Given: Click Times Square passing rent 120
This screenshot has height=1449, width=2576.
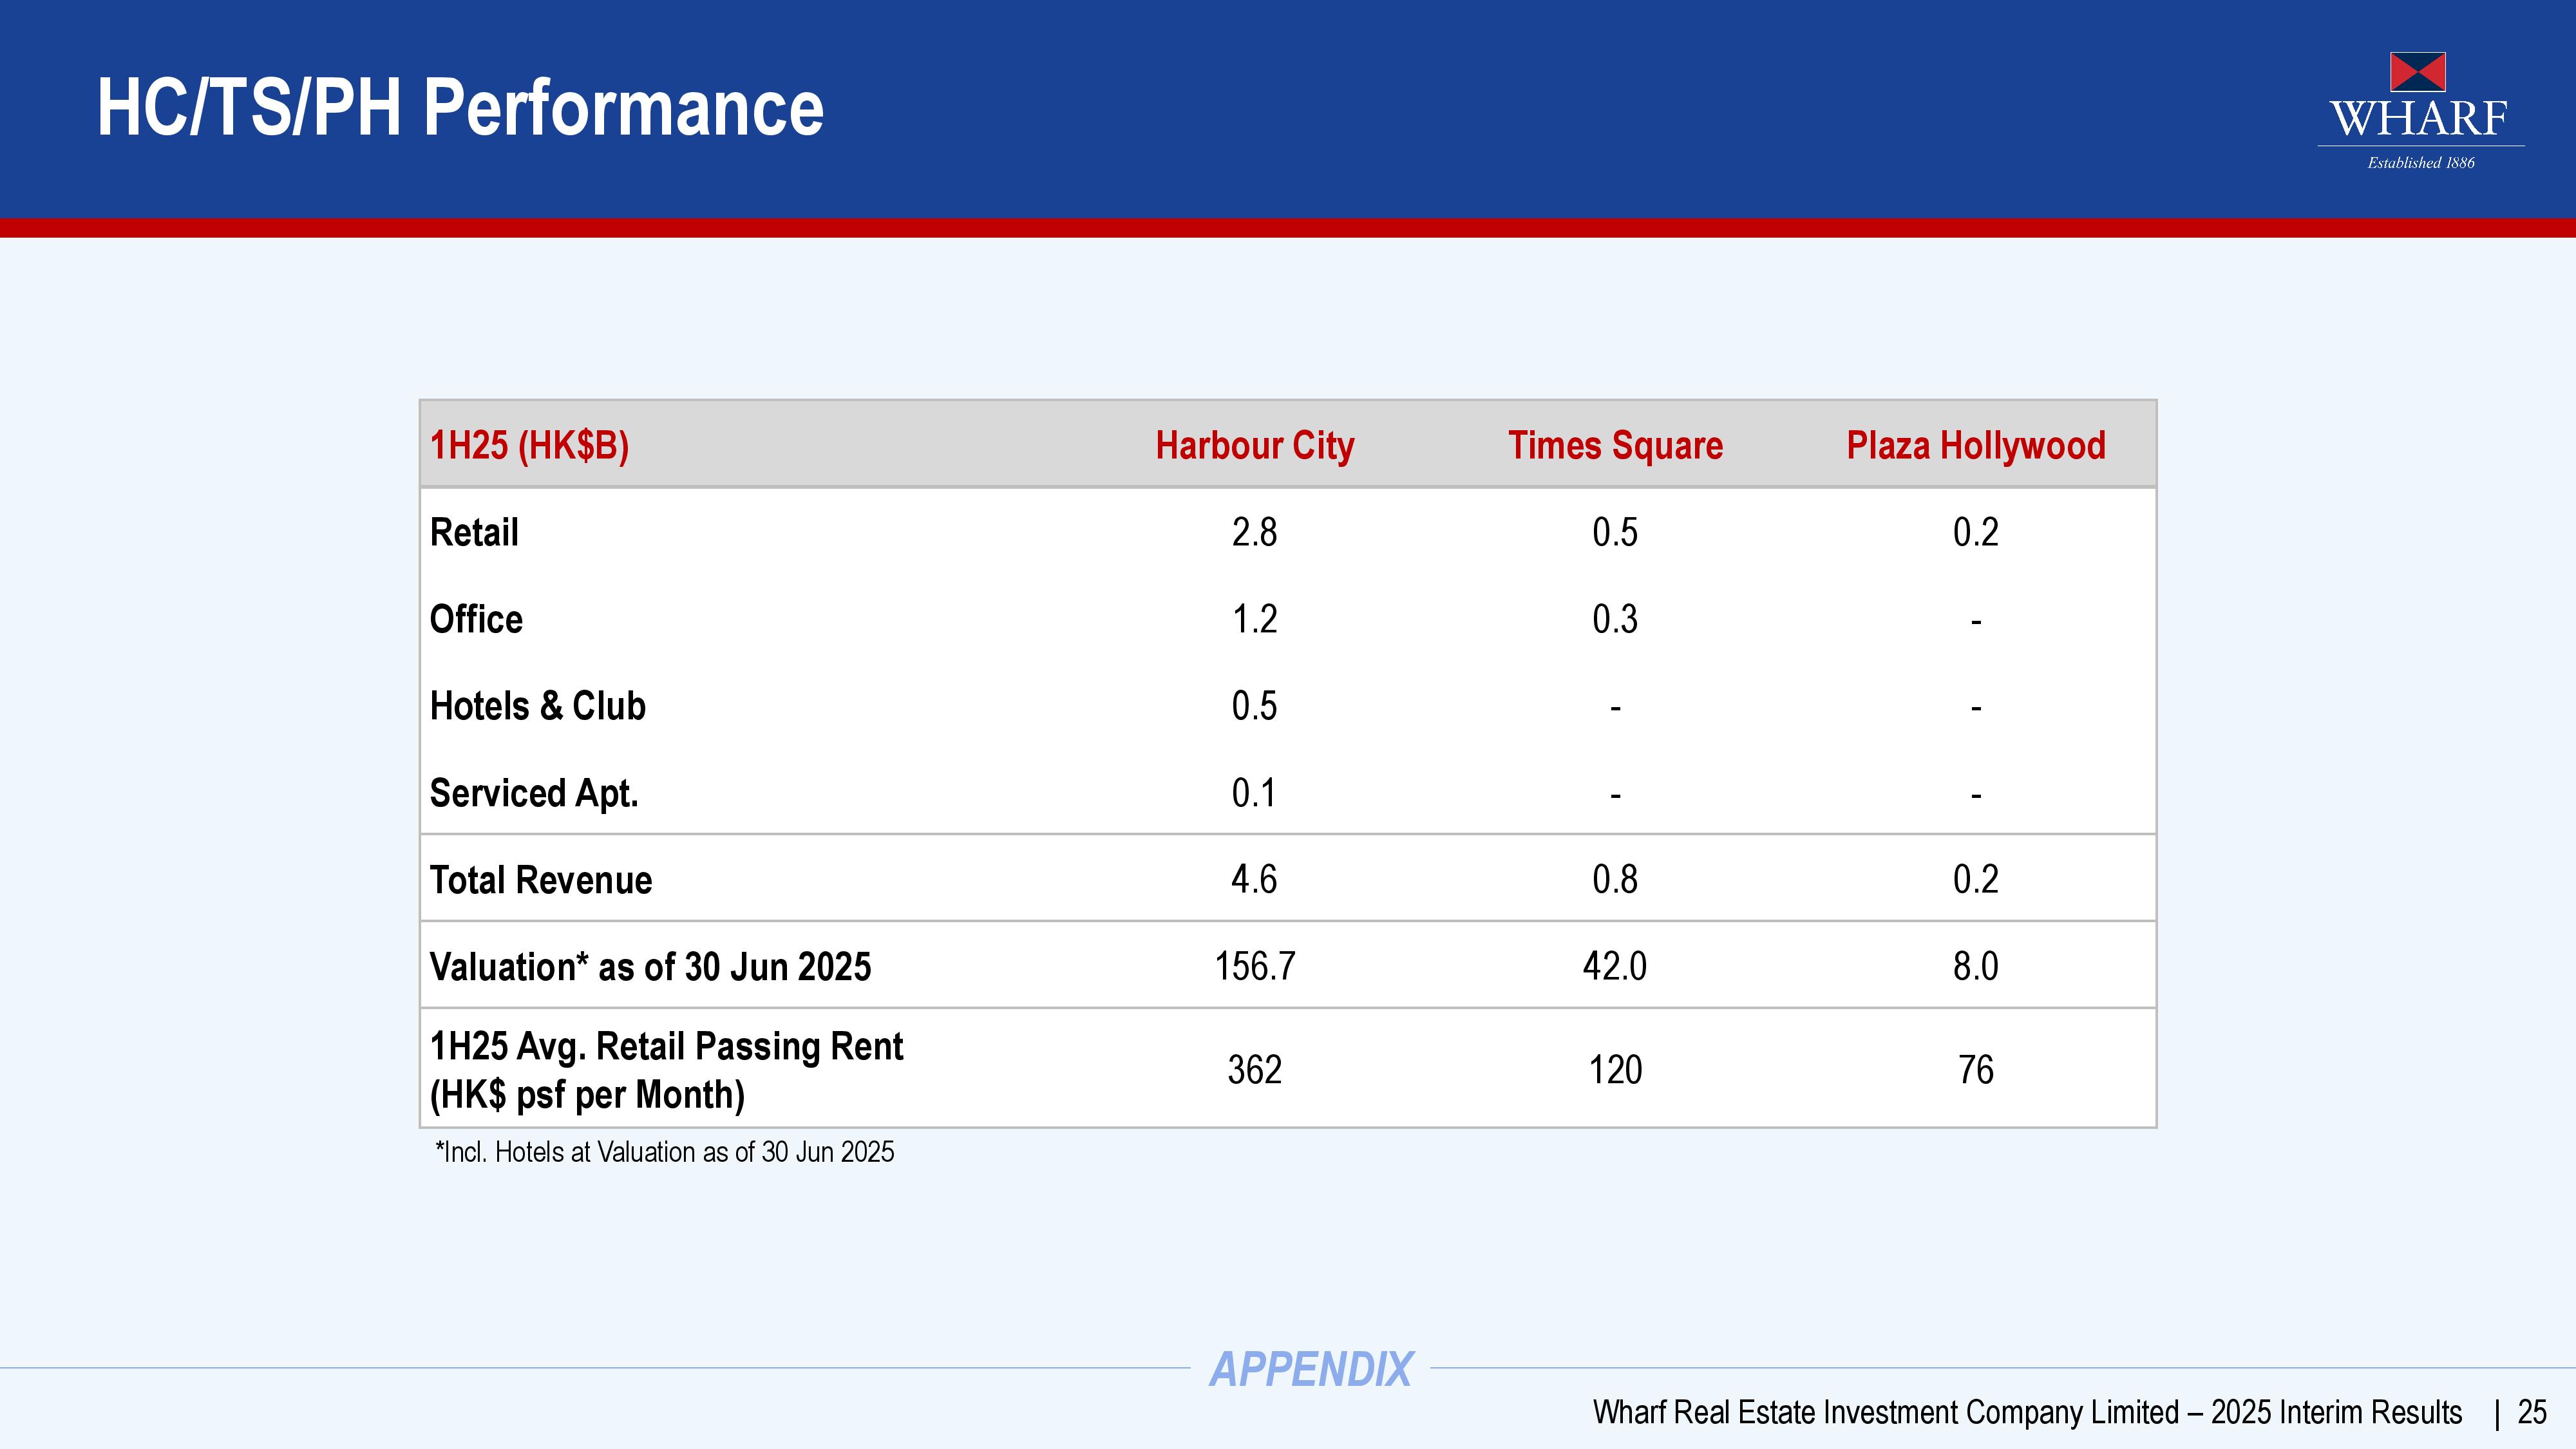Looking at the screenshot, I should pyautogui.click(x=1615, y=1070).
